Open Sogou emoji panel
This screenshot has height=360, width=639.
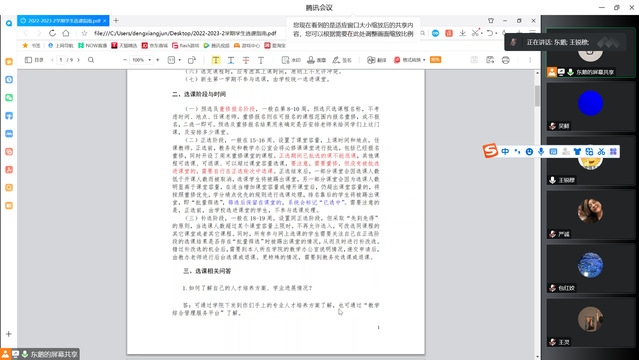[x=529, y=152]
